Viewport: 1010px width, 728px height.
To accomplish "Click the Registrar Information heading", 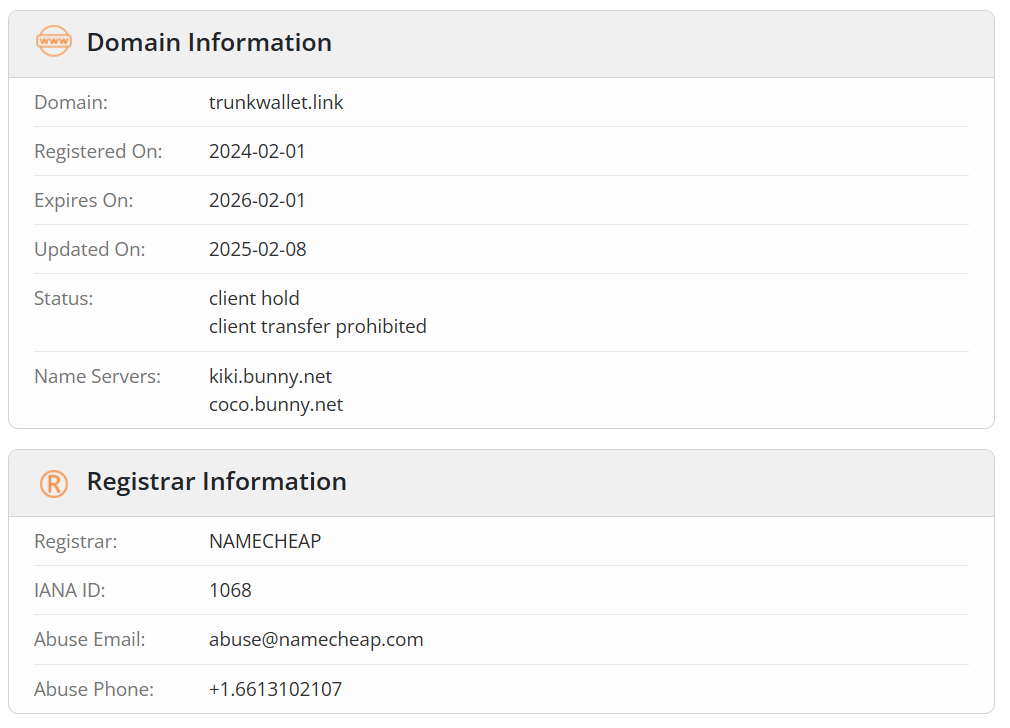I will [x=216, y=482].
